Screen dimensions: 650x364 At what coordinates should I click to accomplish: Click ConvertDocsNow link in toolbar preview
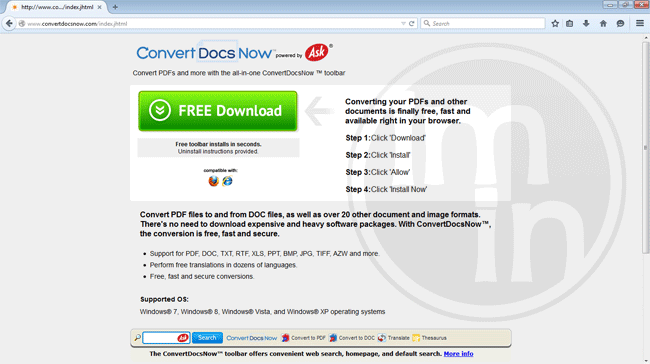pos(251,338)
